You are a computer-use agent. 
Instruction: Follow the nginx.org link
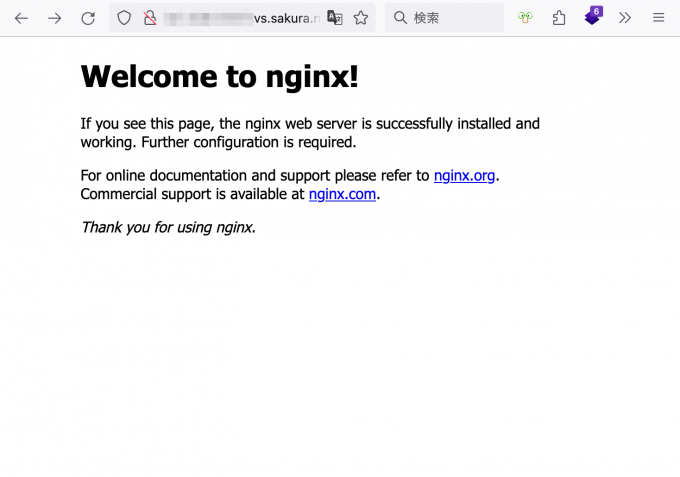(464, 176)
